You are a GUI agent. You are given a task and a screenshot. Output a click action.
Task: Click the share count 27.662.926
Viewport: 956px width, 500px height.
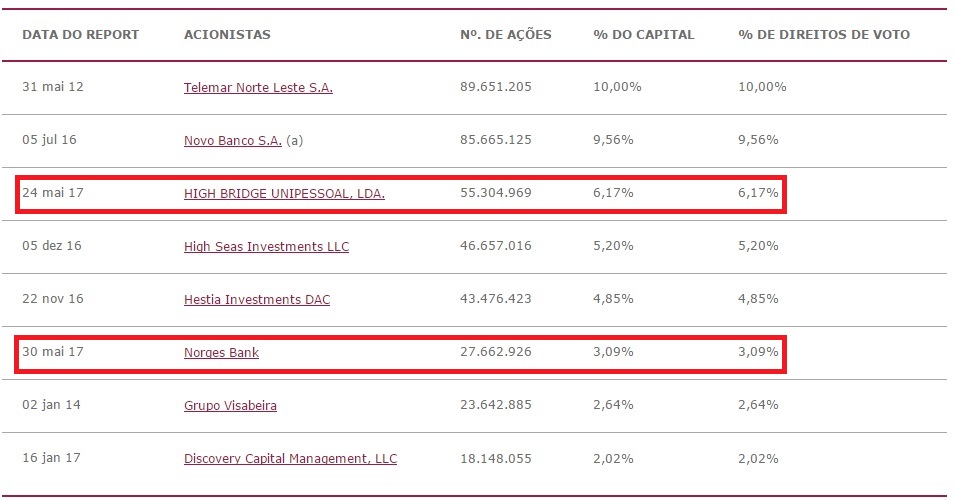[496, 352]
